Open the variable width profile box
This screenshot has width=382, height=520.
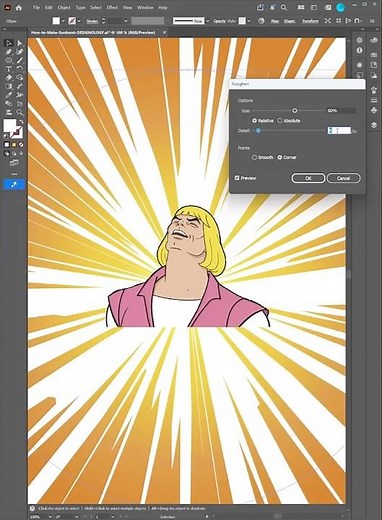tap(148, 21)
